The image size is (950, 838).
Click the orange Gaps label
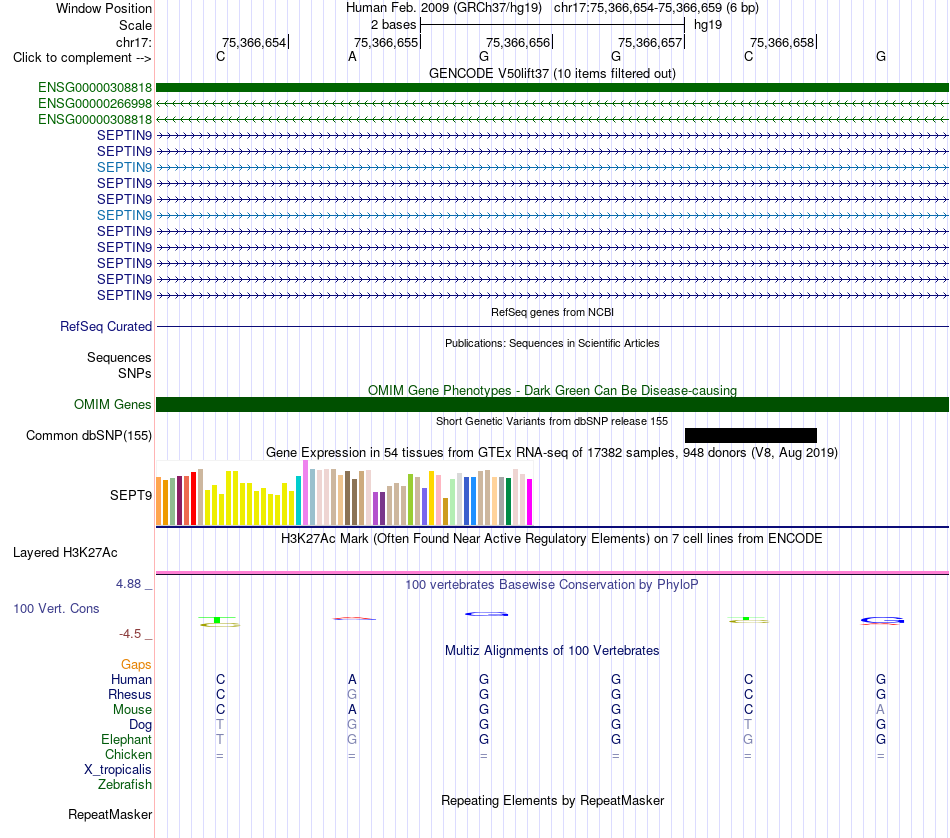tap(136, 665)
